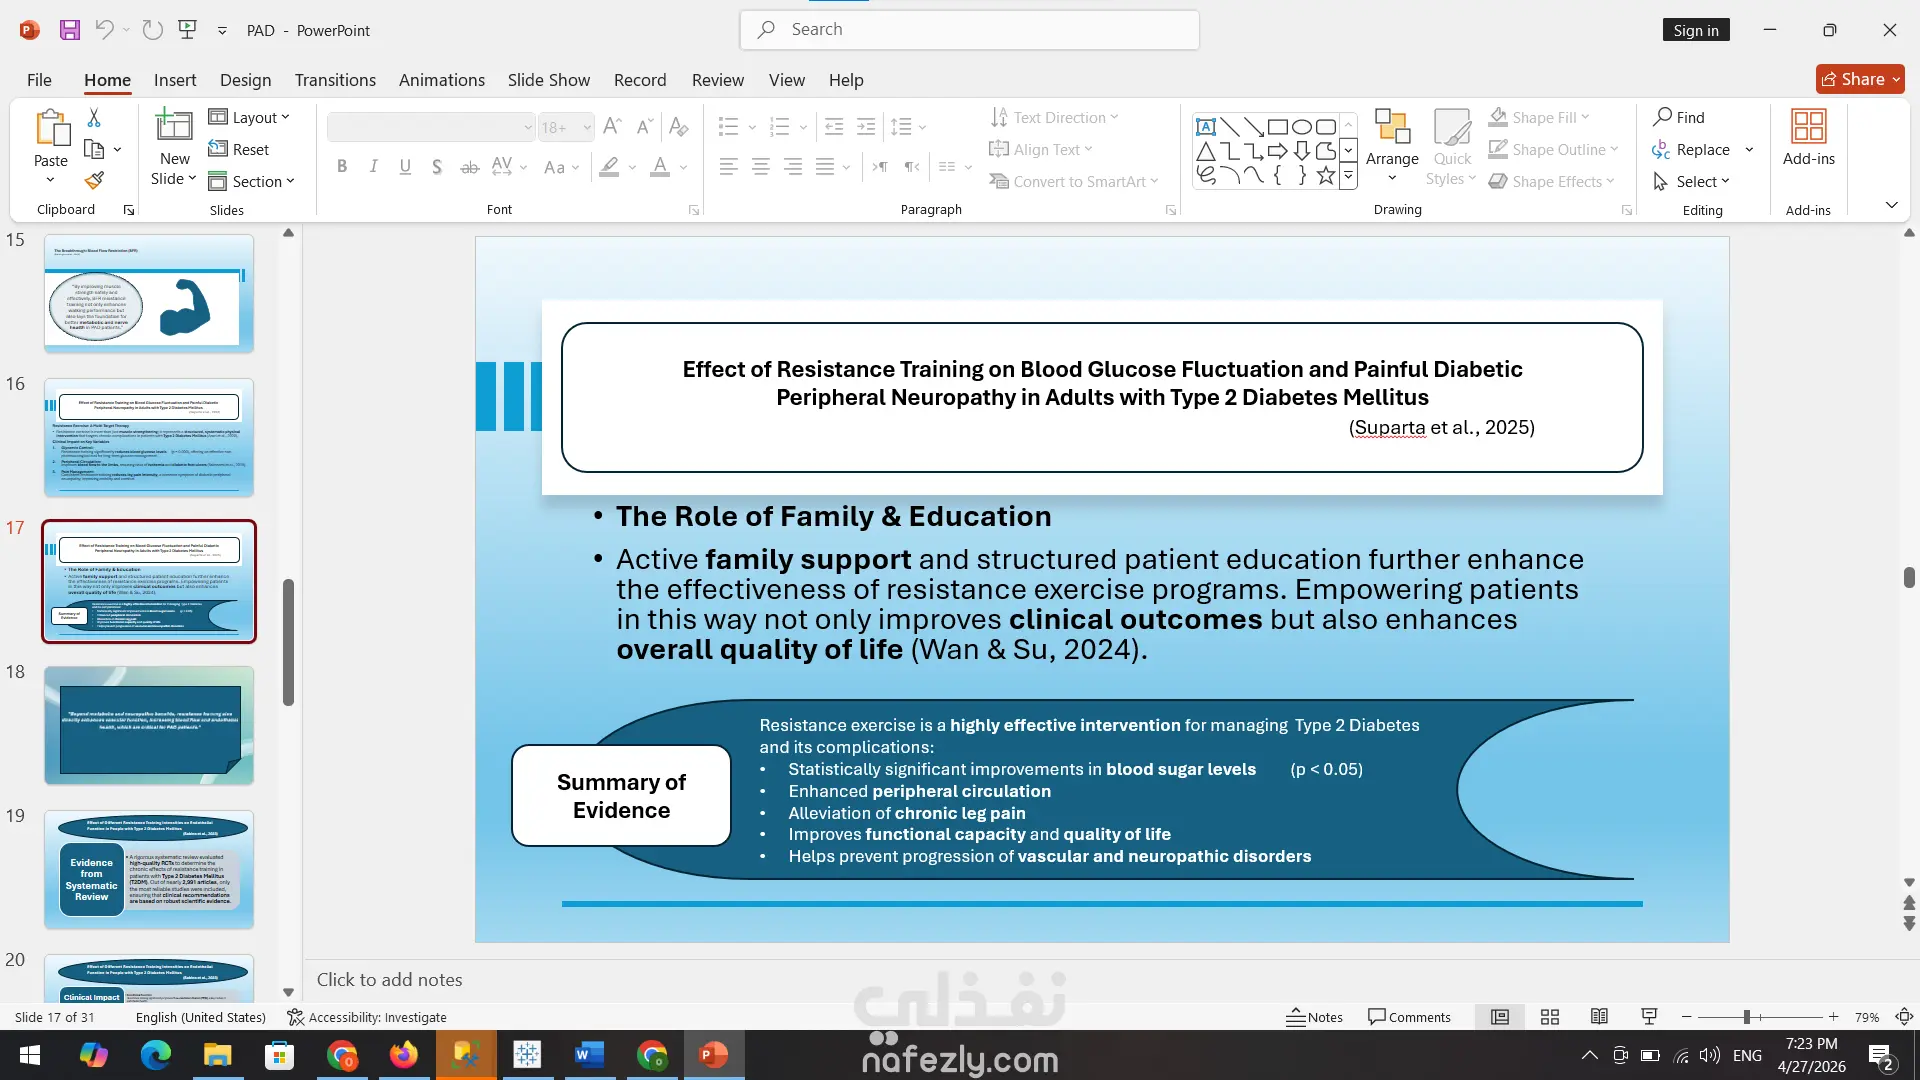The height and width of the screenshot is (1080, 1920).
Task: Start Slide Show from status bar
Action: coord(1649,1017)
